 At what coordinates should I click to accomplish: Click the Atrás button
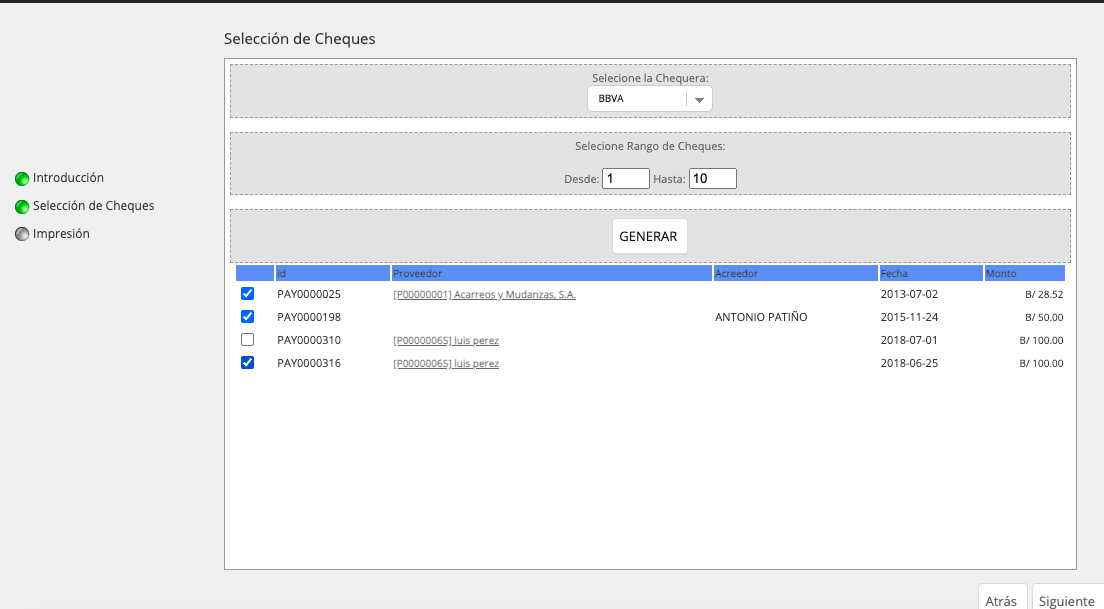tap(1001, 598)
